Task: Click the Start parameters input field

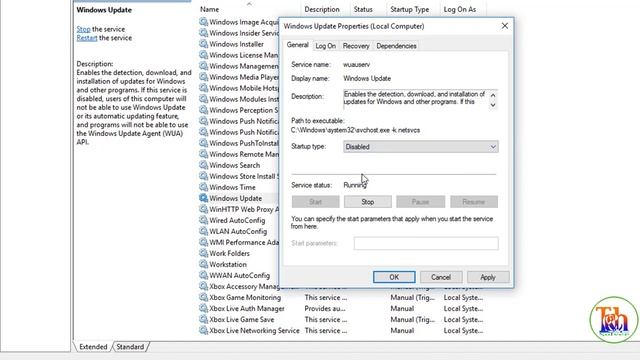Action: coord(426,243)
